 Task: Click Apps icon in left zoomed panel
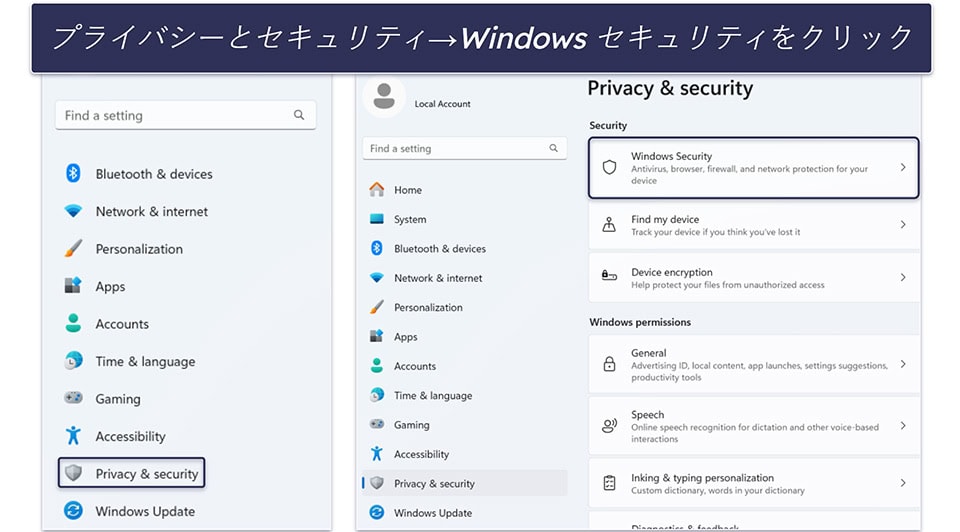pos(73,285)
